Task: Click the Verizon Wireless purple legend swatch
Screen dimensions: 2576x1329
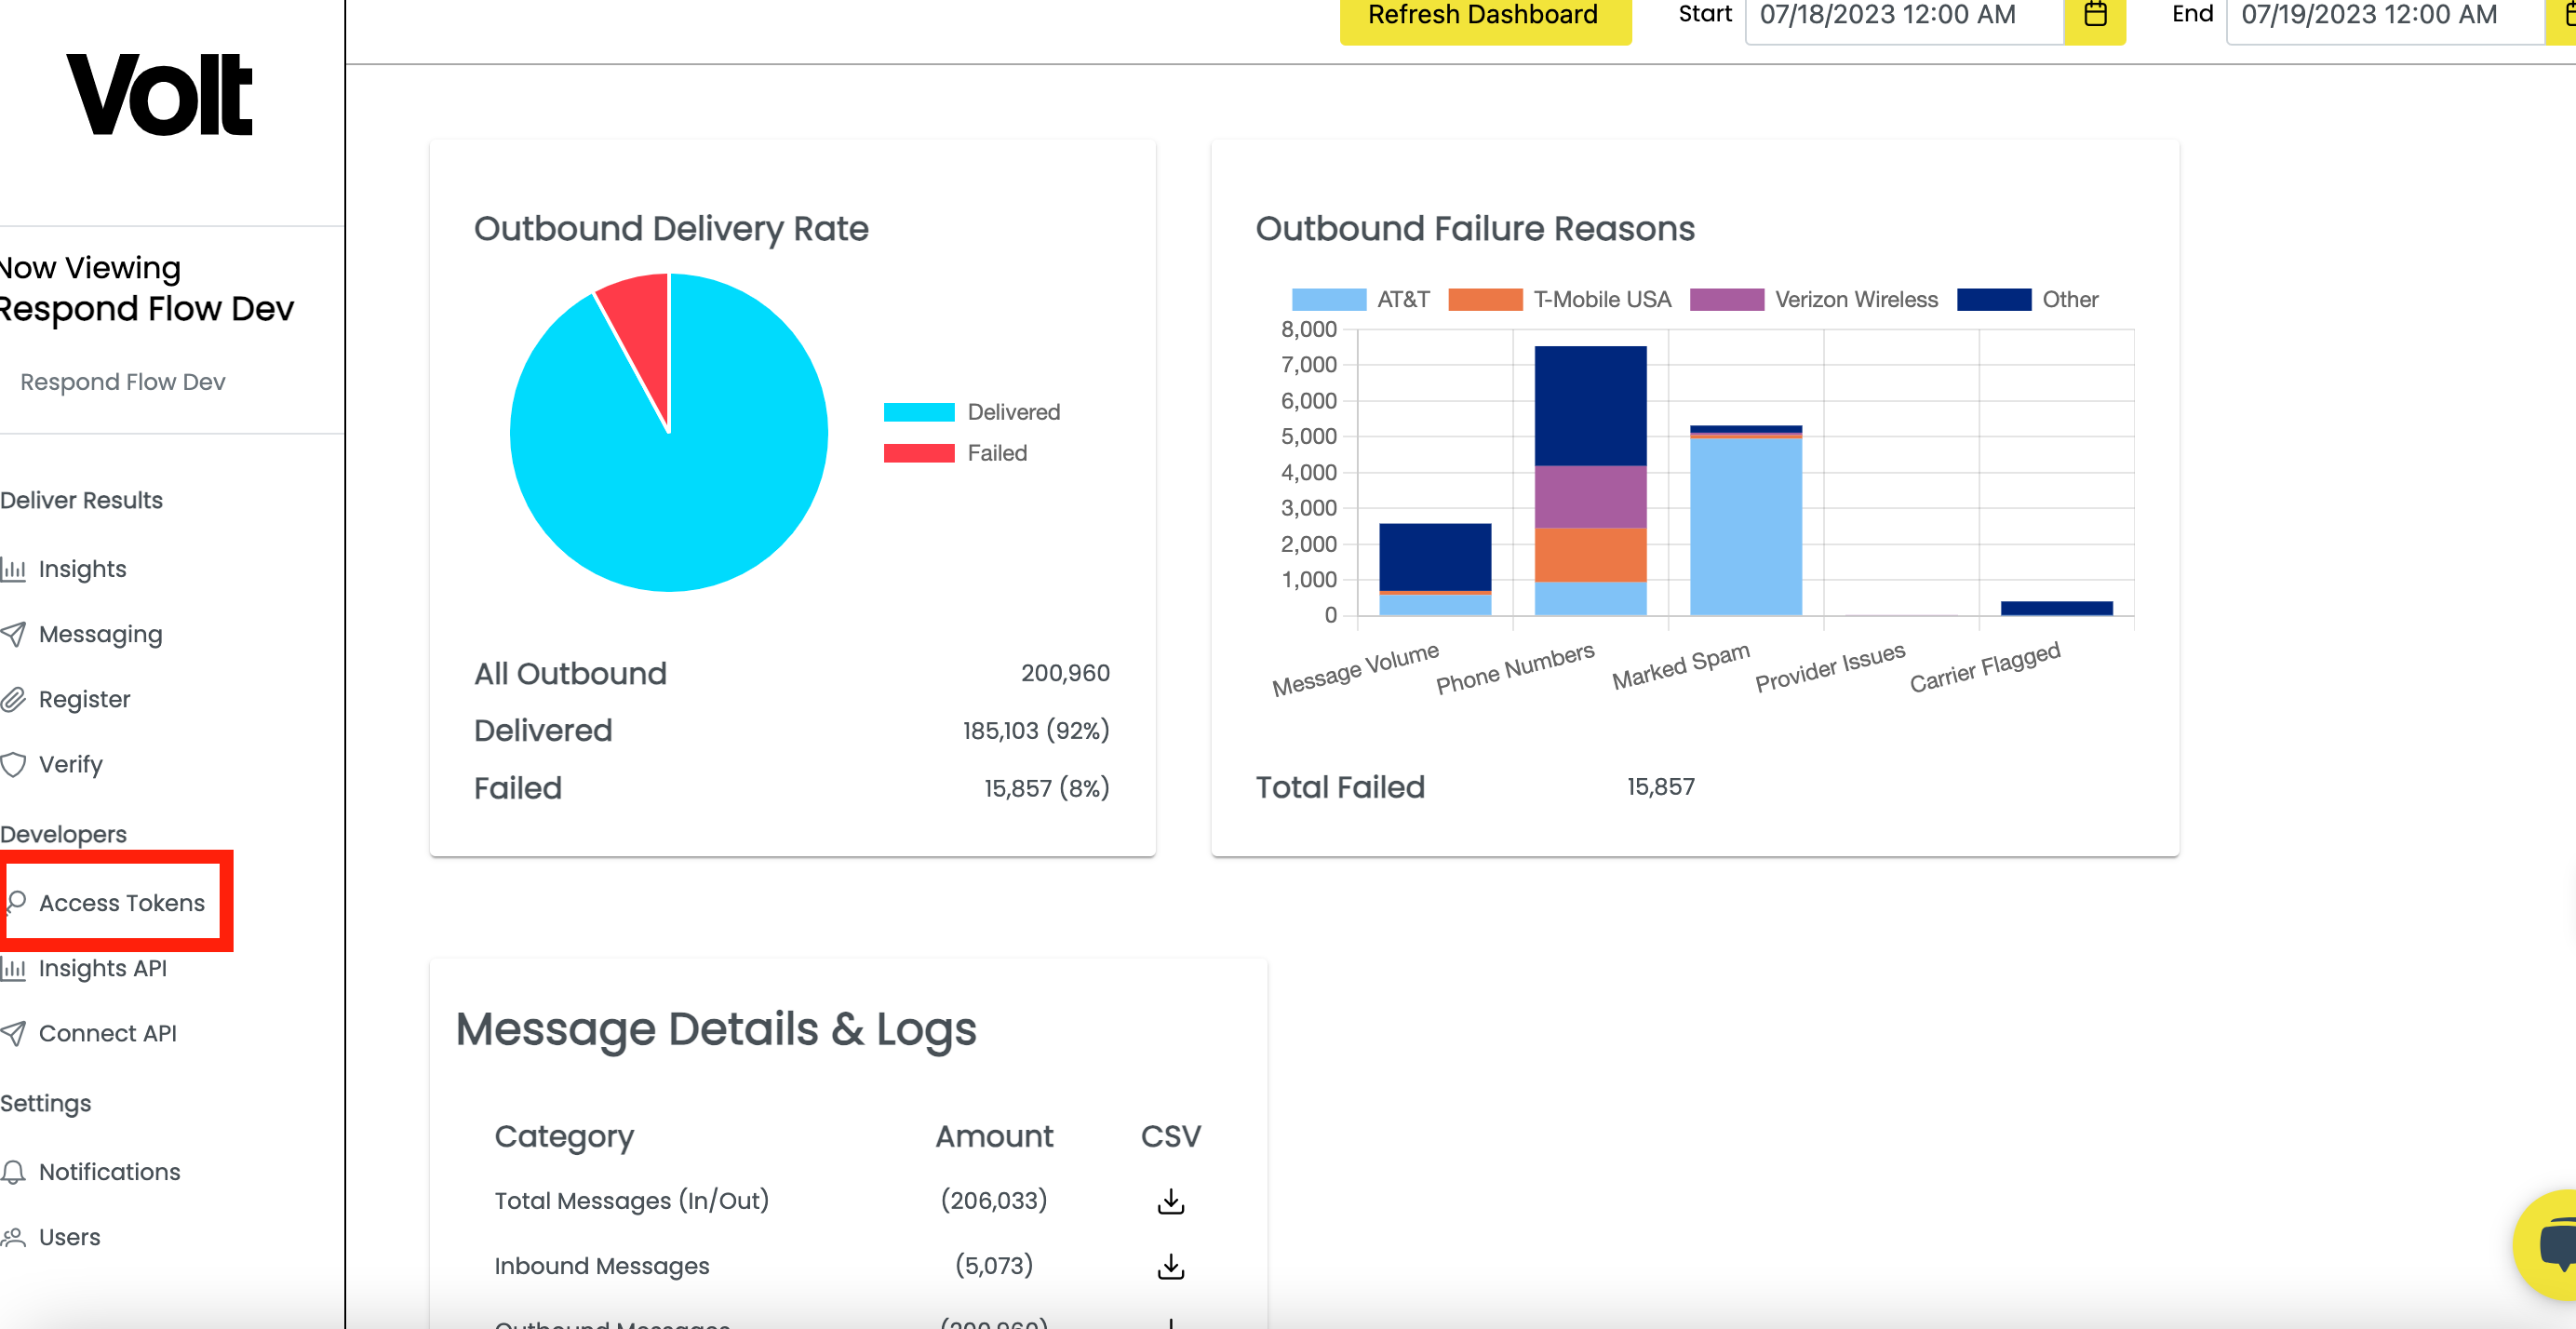Action: 1726,299
